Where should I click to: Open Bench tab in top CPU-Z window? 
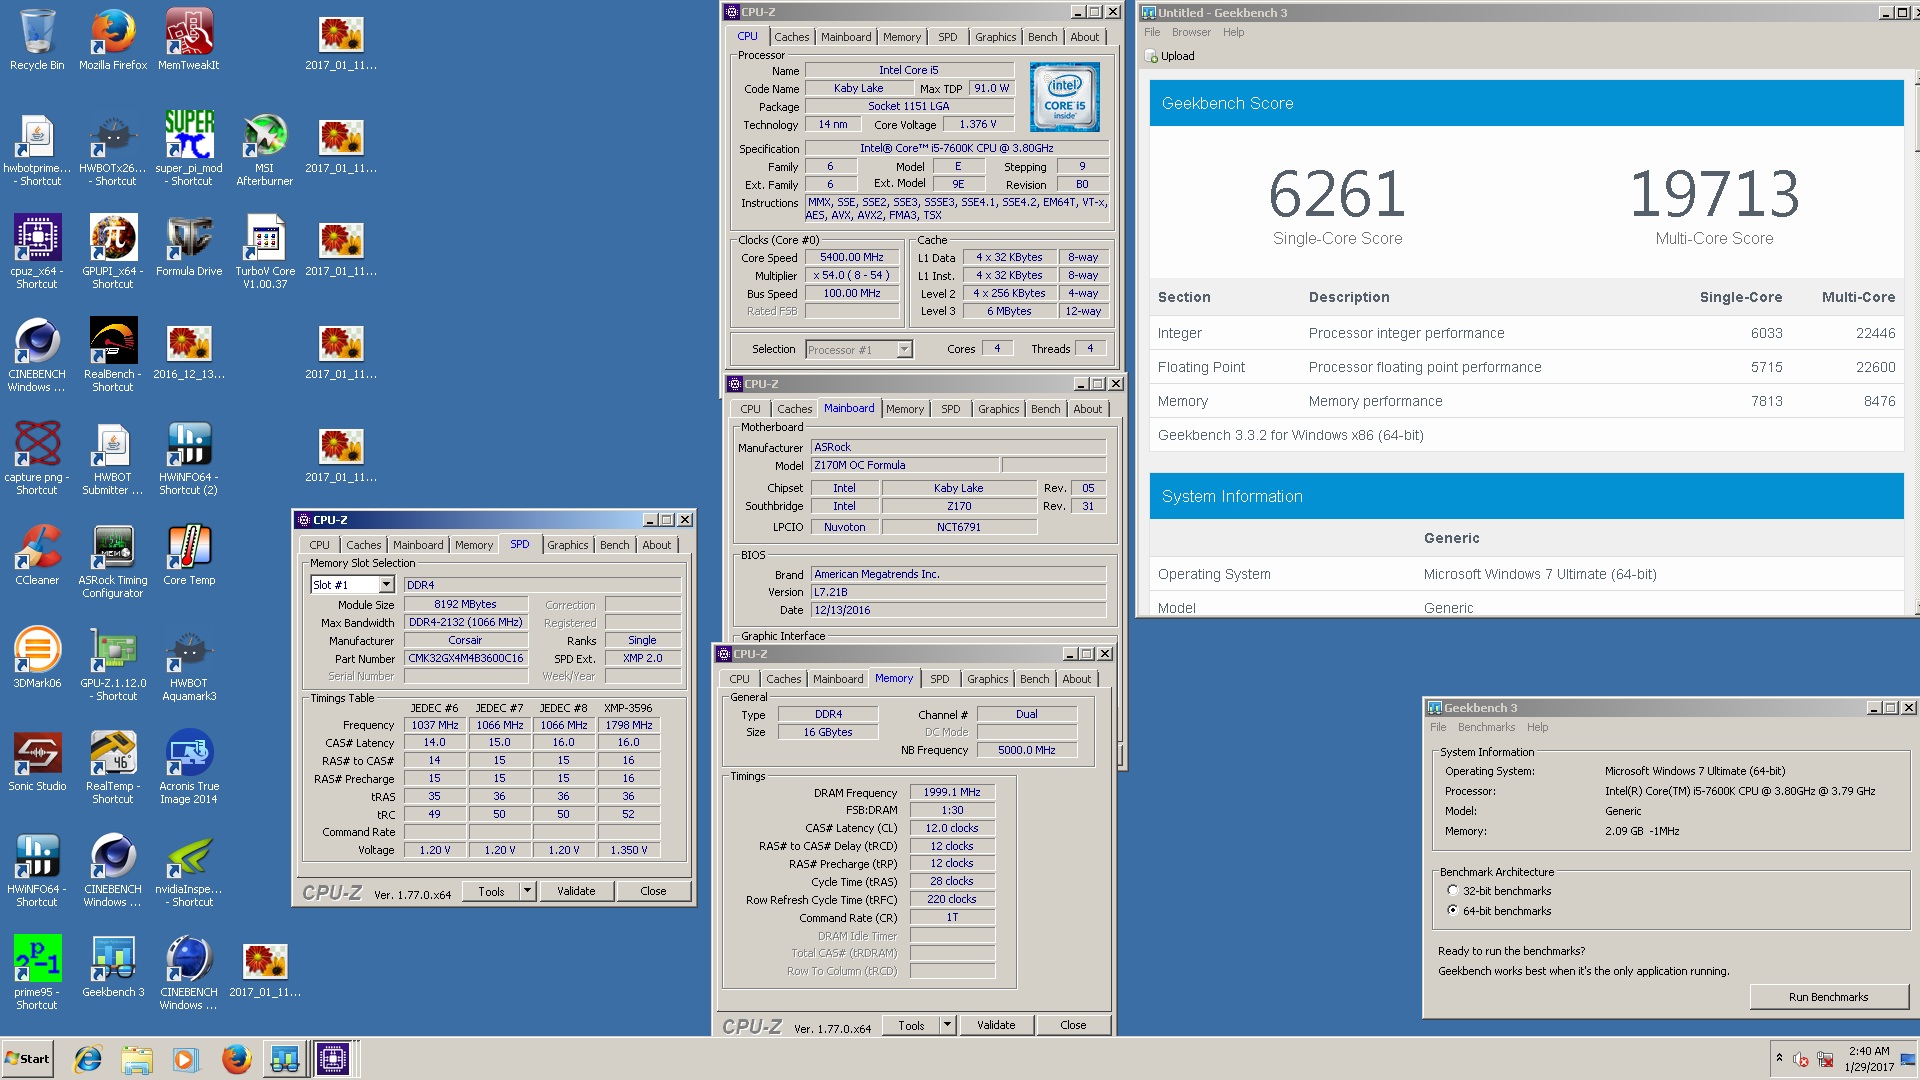1042,37
